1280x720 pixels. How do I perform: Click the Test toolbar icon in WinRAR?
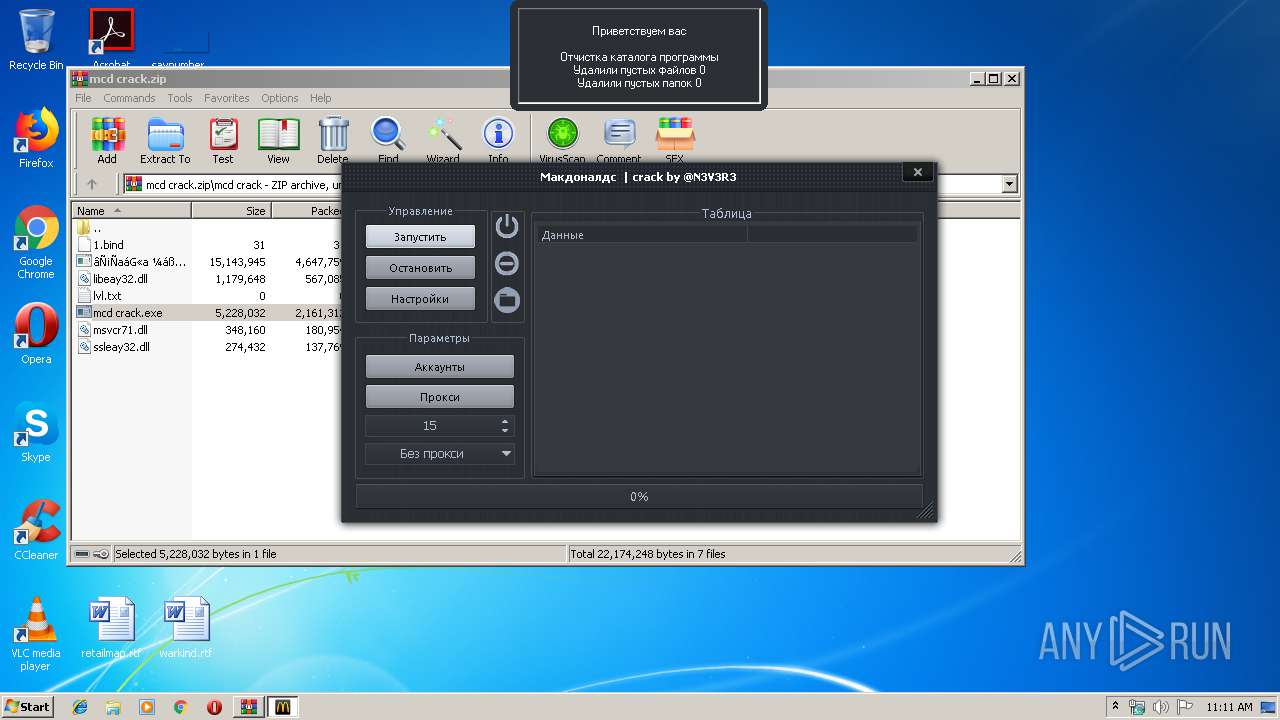click(x=223, y=141)
